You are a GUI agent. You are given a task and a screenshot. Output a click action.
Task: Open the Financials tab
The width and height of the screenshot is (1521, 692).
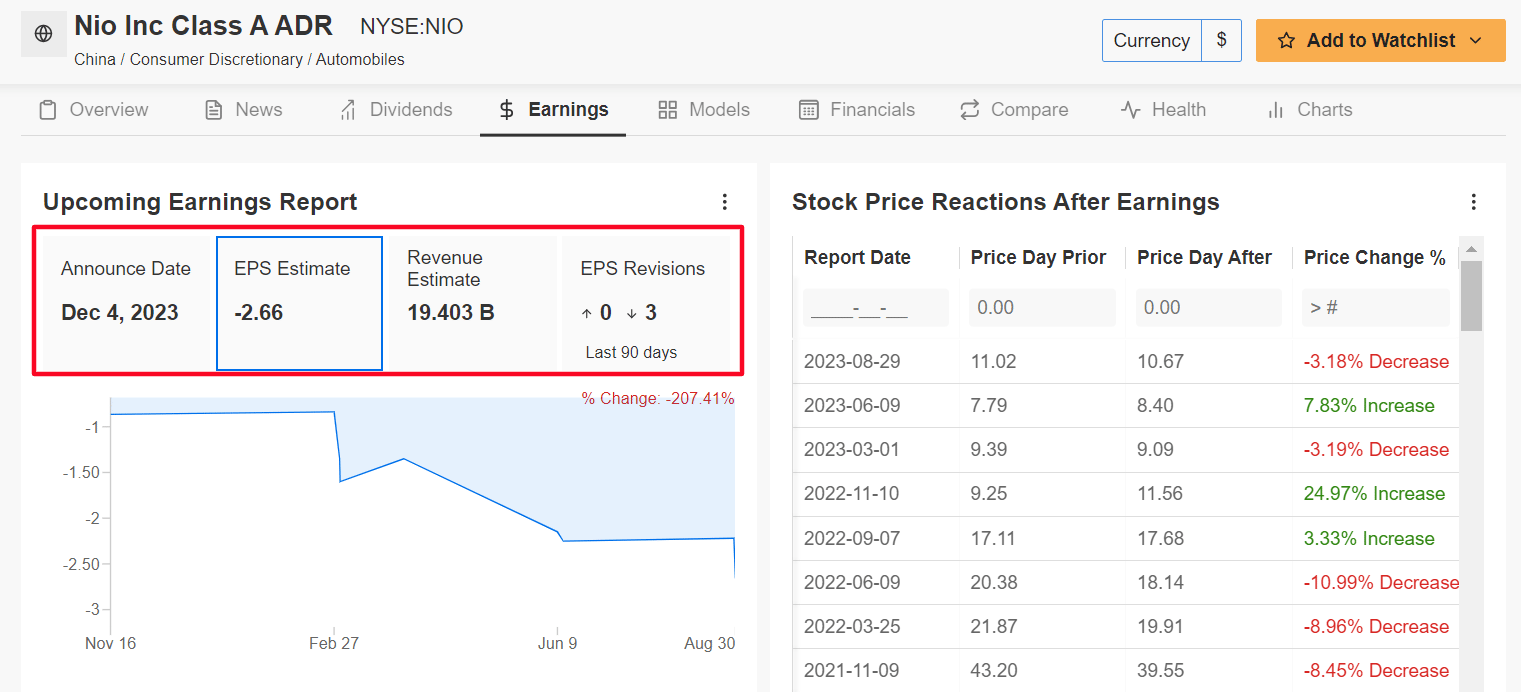coord(857,110)
